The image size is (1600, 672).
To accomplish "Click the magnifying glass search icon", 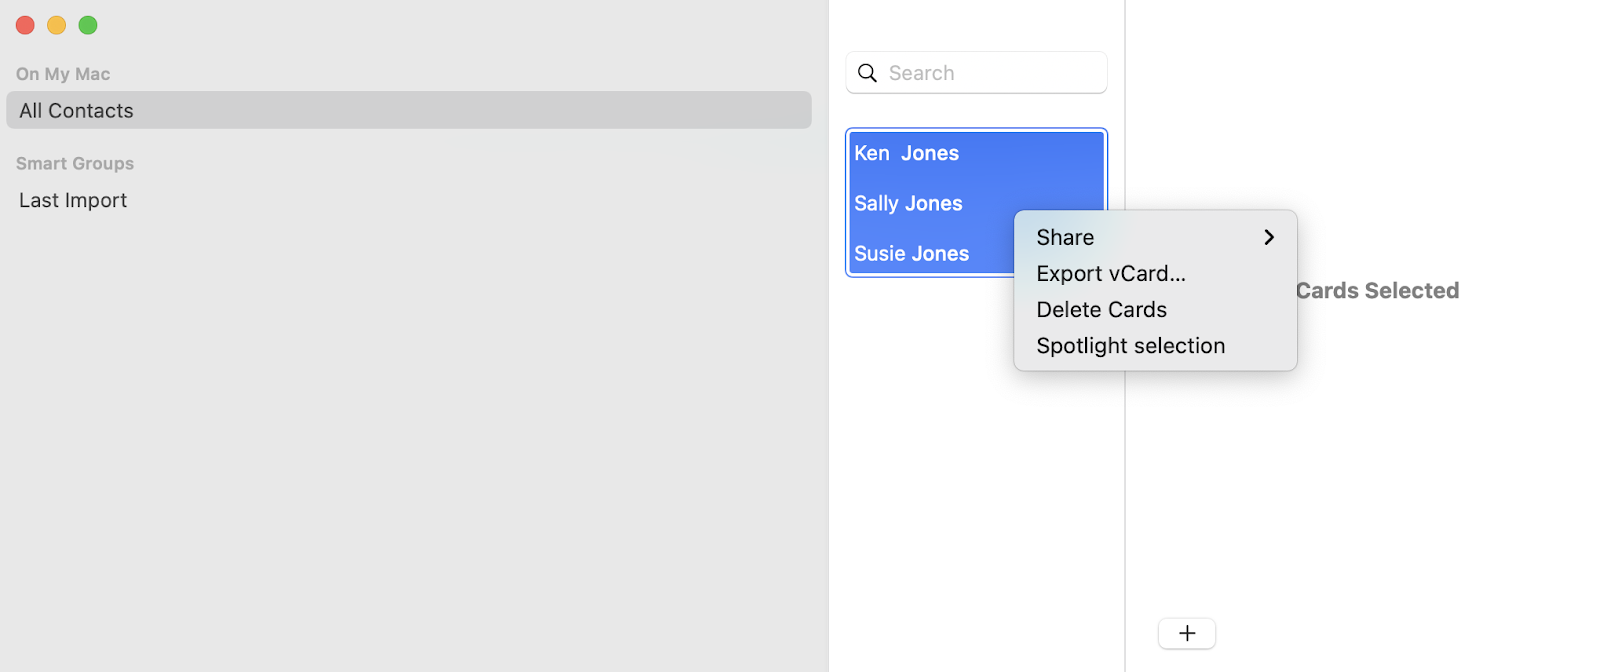I will (867, 73).
